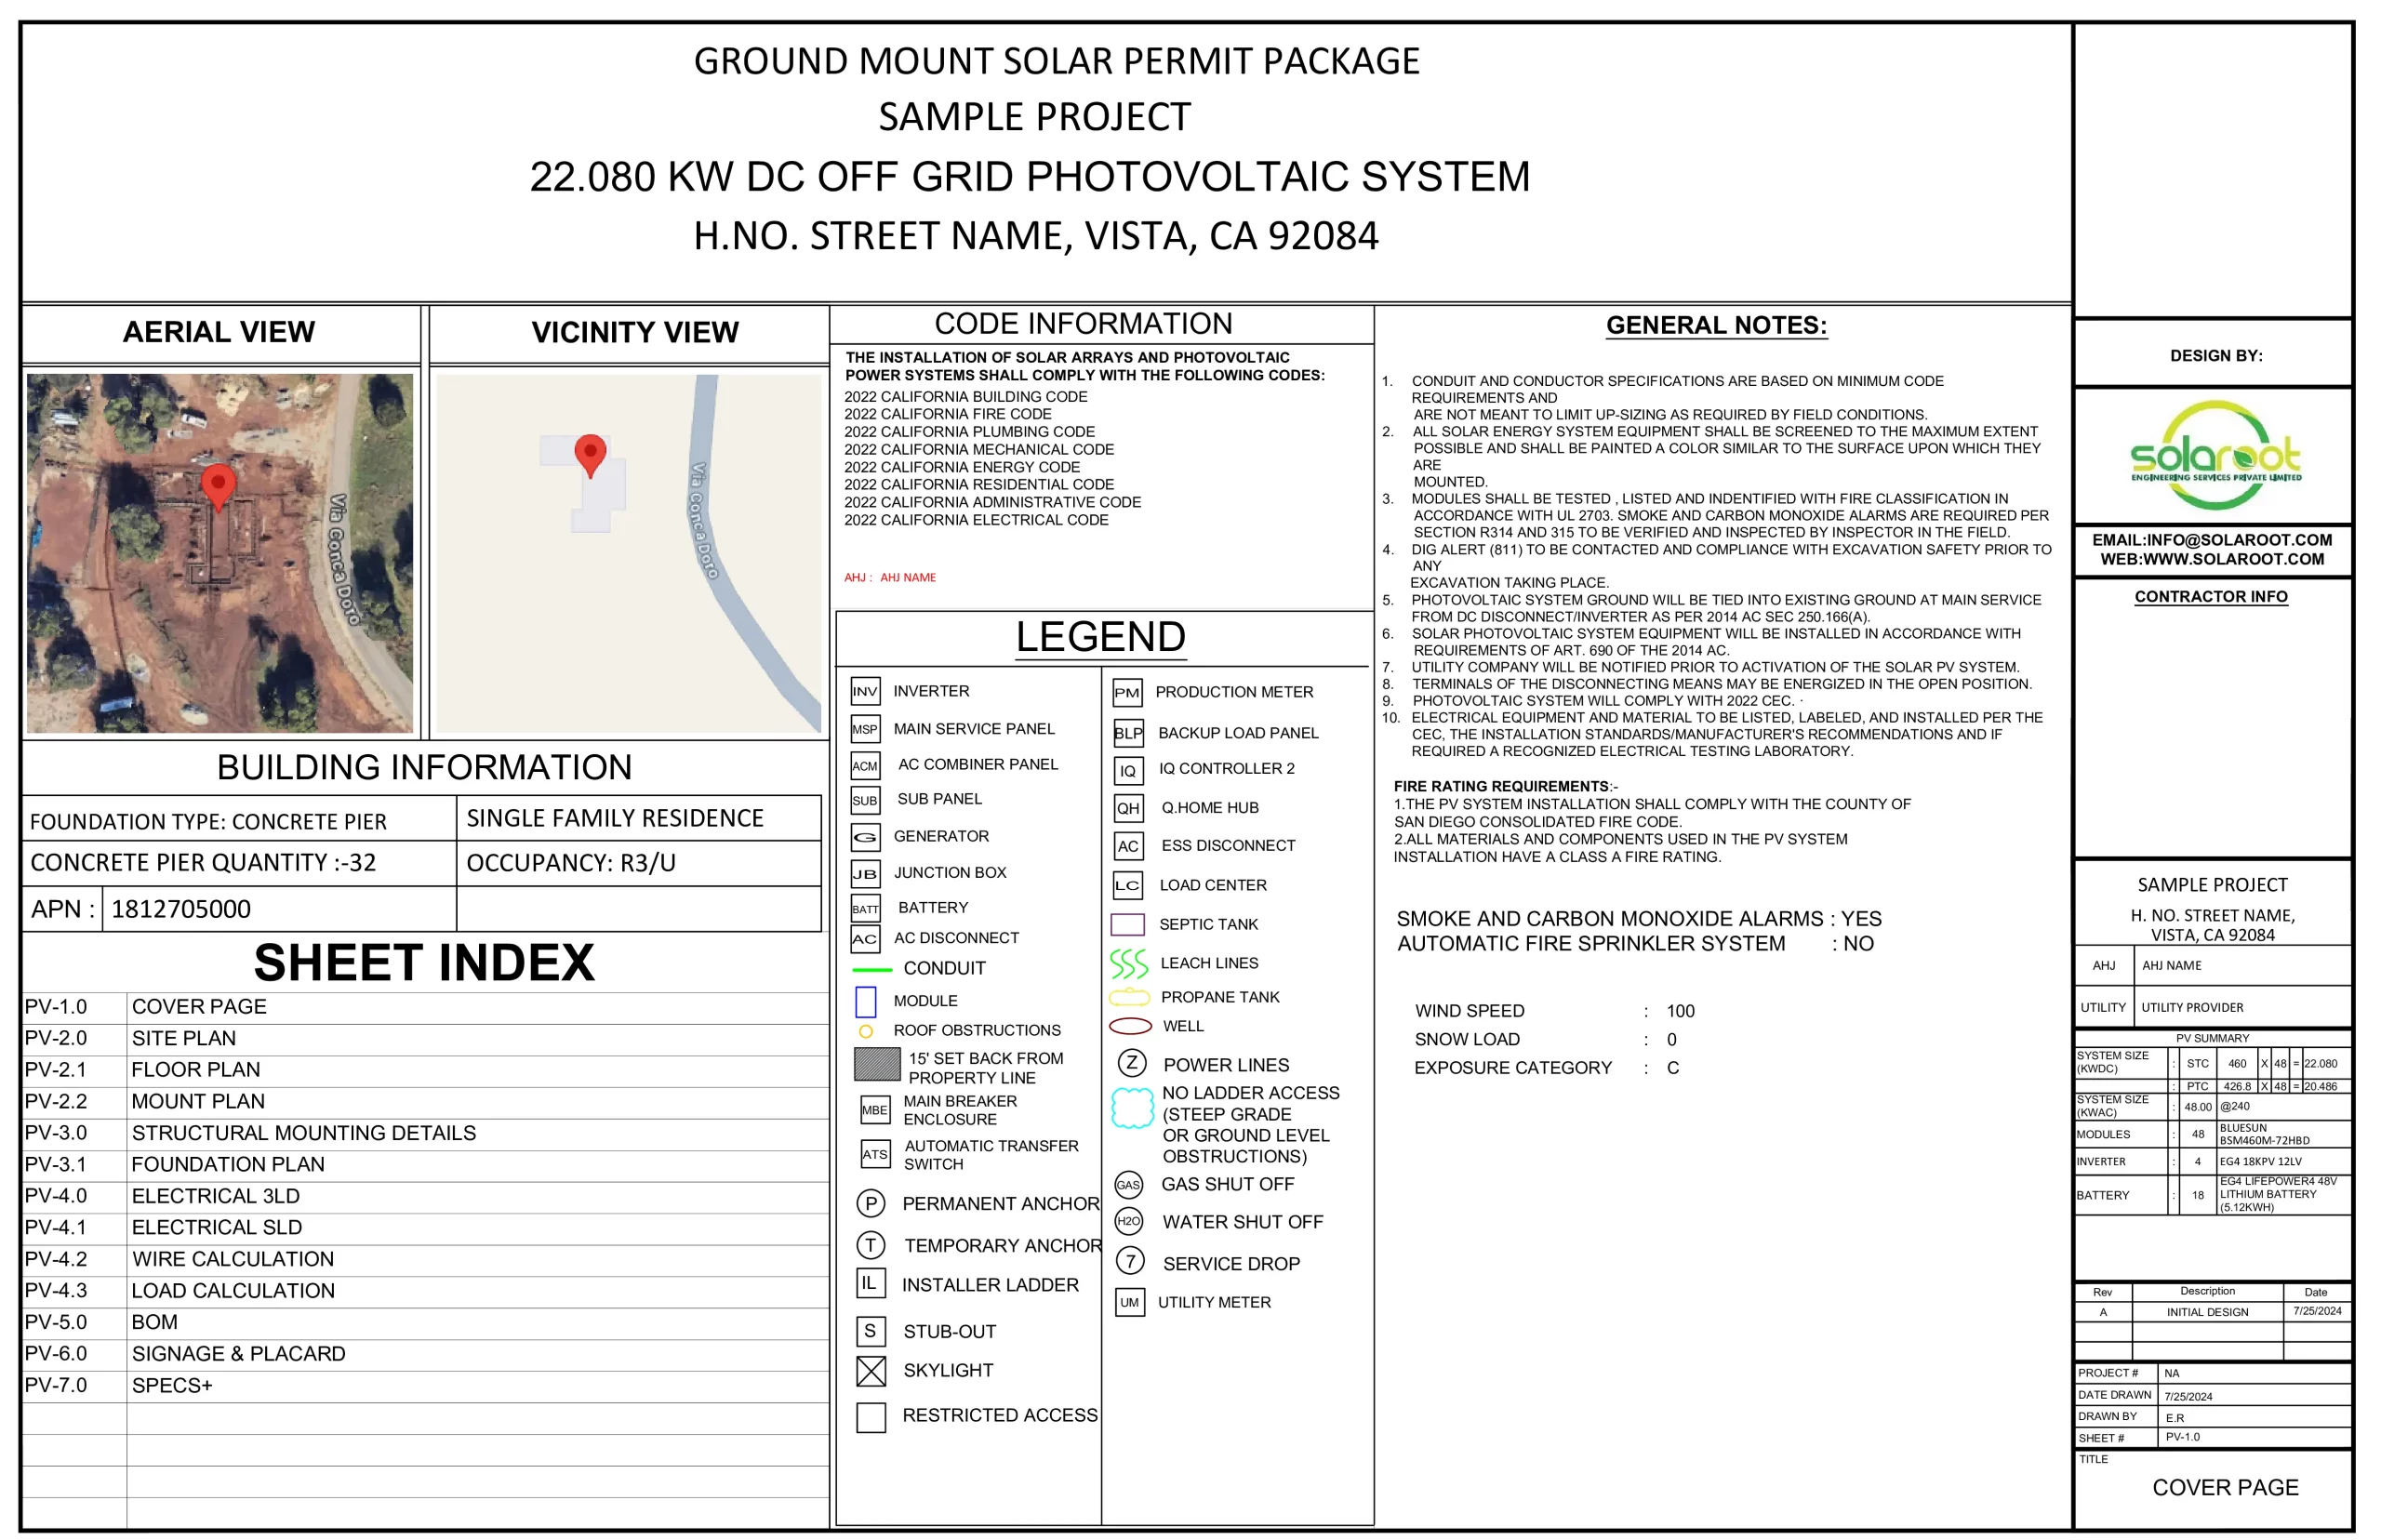Select PV-4.0 ELECTRICAL 3LD index row

click(425, 1196)
